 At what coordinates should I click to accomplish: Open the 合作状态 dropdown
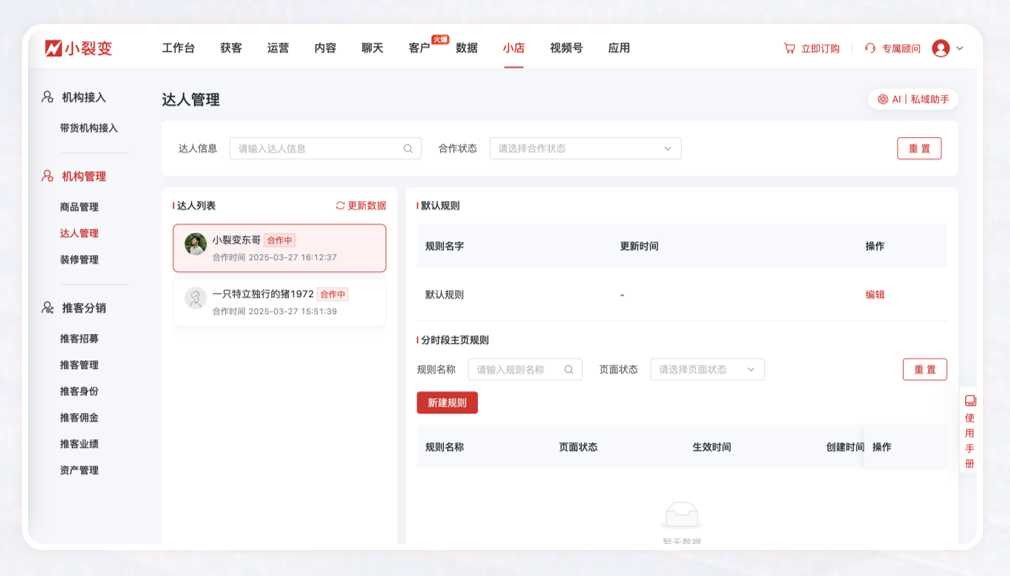point(585,147)
